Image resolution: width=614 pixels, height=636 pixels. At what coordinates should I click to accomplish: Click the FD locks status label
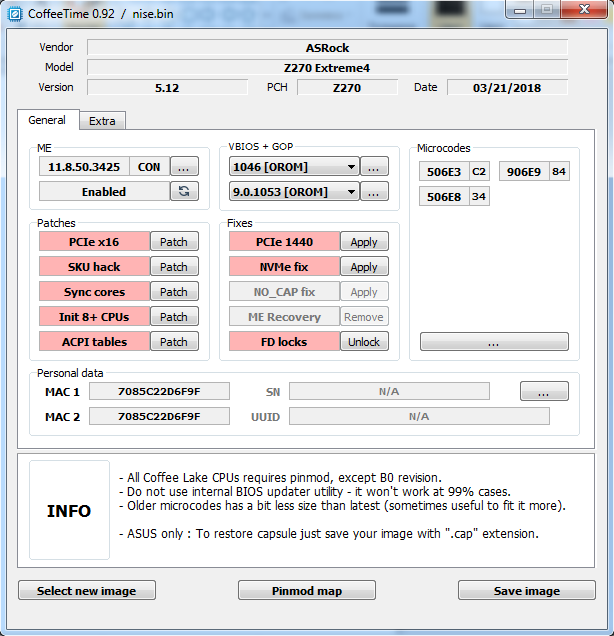[284, 342]
